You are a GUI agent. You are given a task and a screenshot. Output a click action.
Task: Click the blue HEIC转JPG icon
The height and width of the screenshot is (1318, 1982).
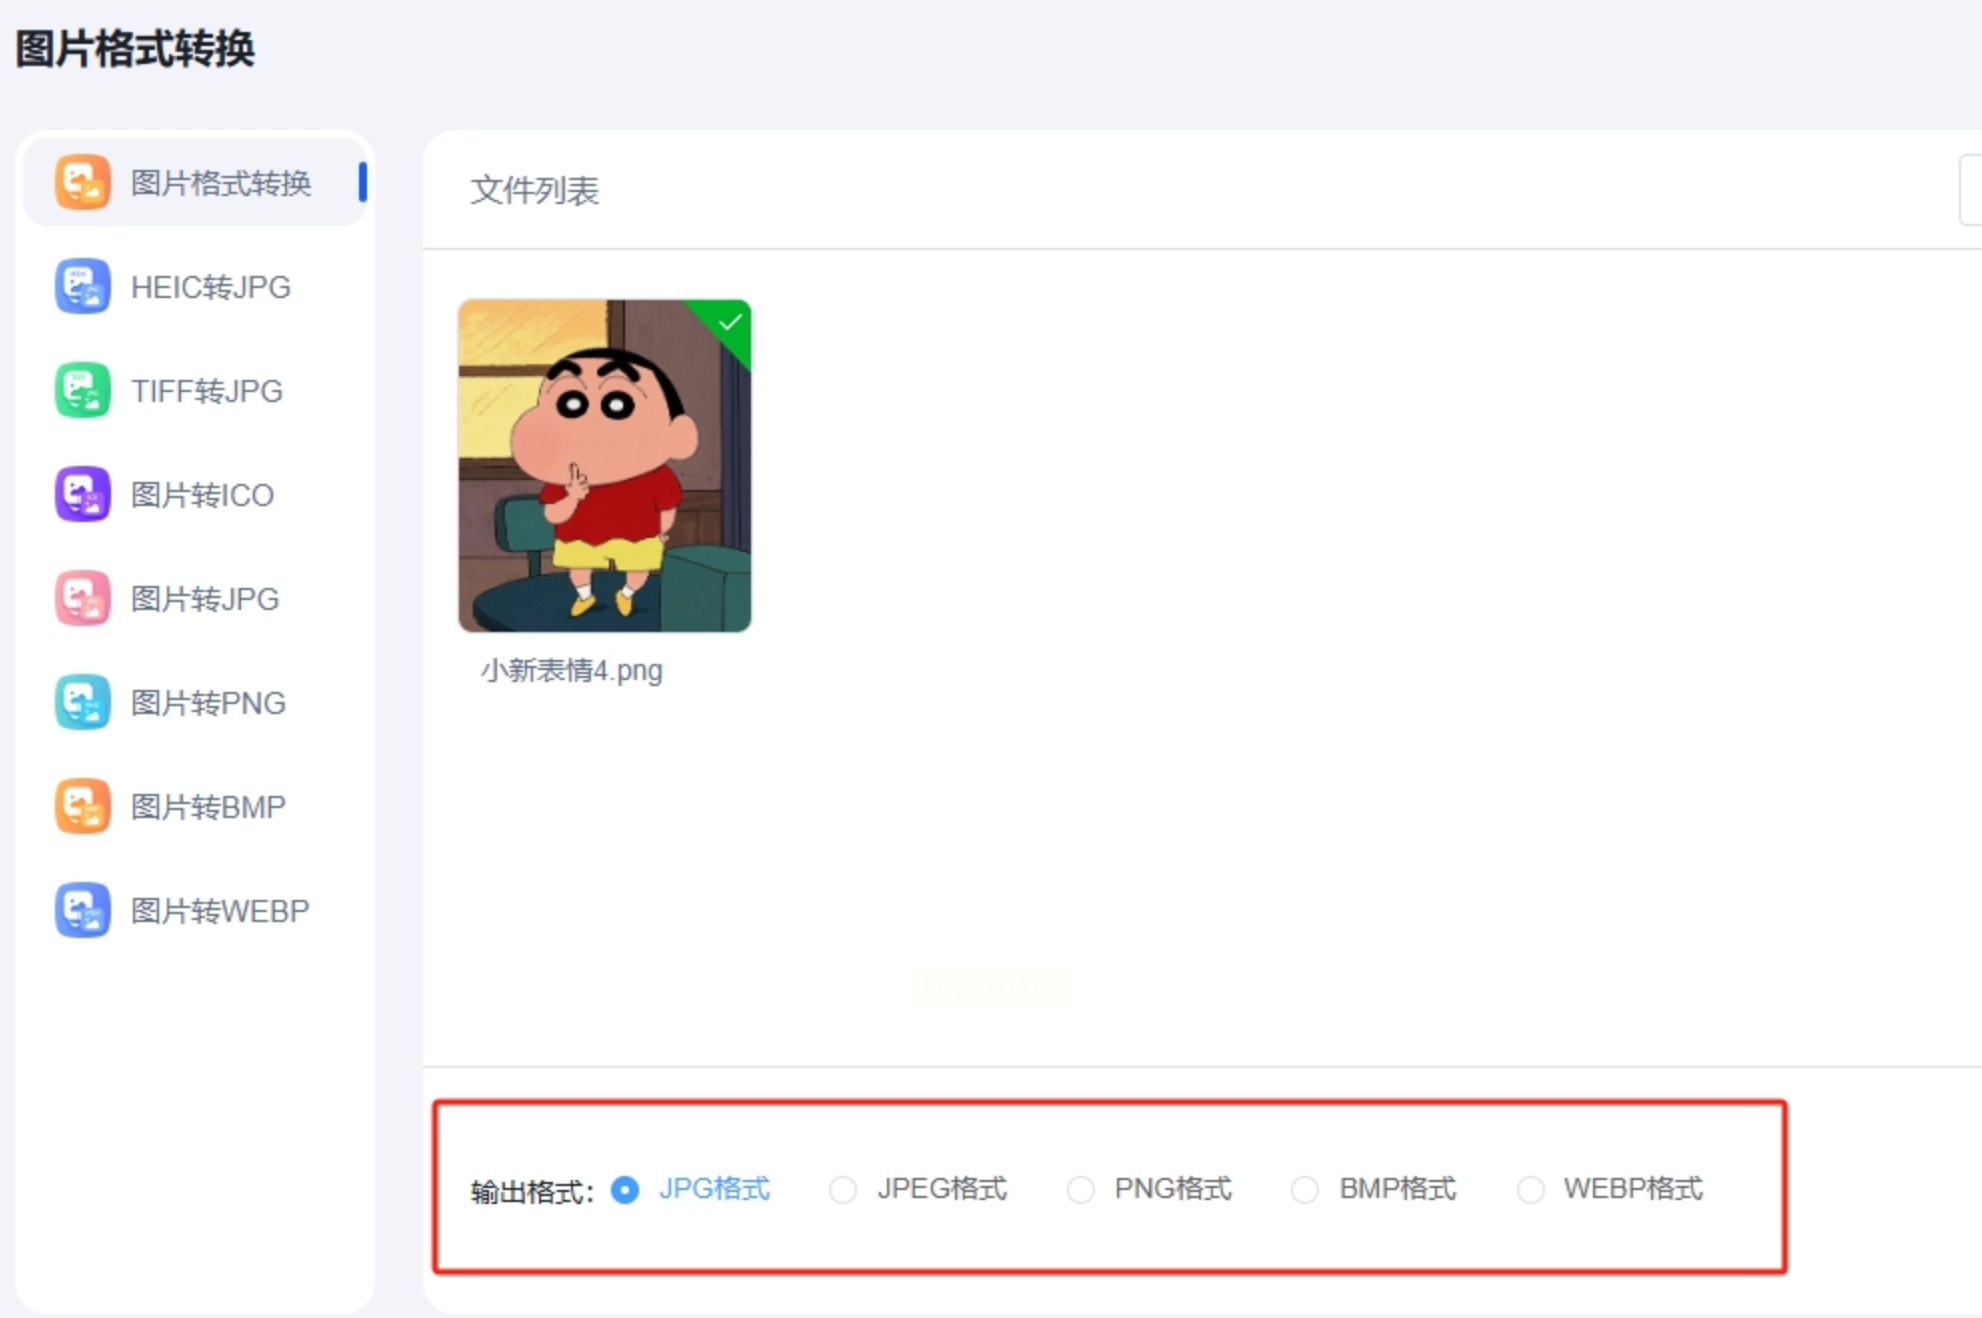coord(82,286)
